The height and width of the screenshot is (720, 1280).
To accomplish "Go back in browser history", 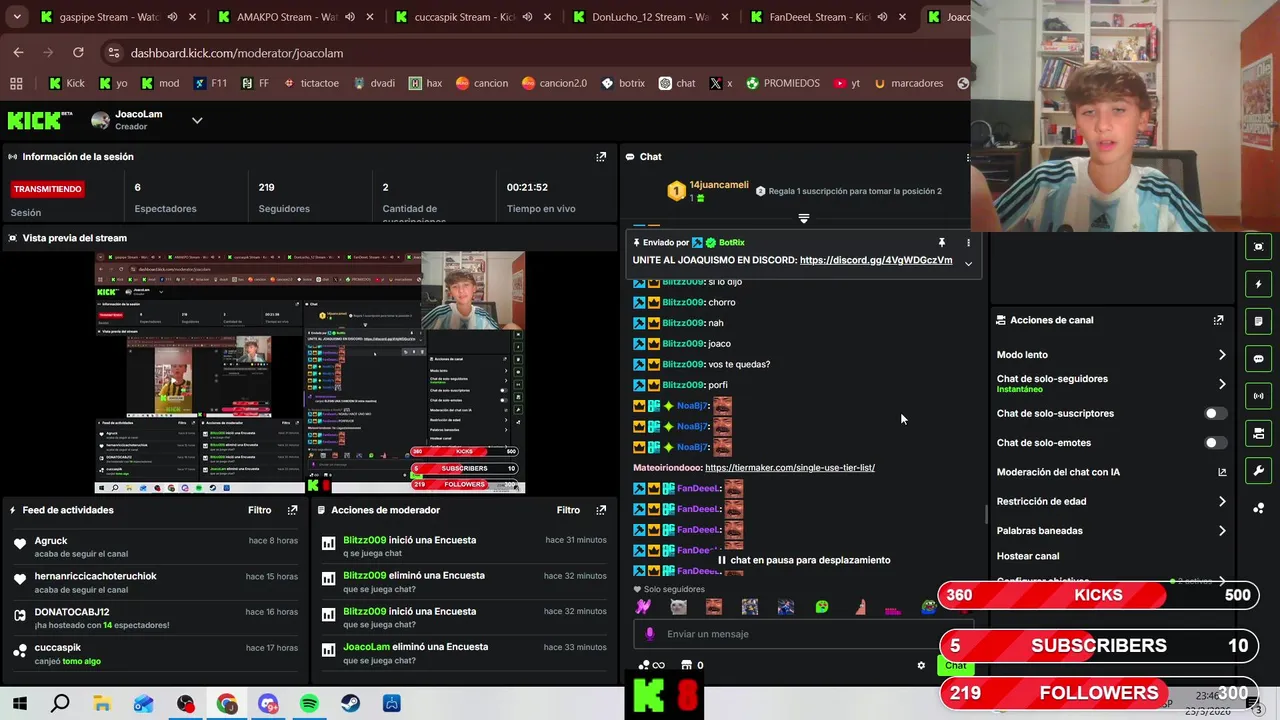I will 18,52.
